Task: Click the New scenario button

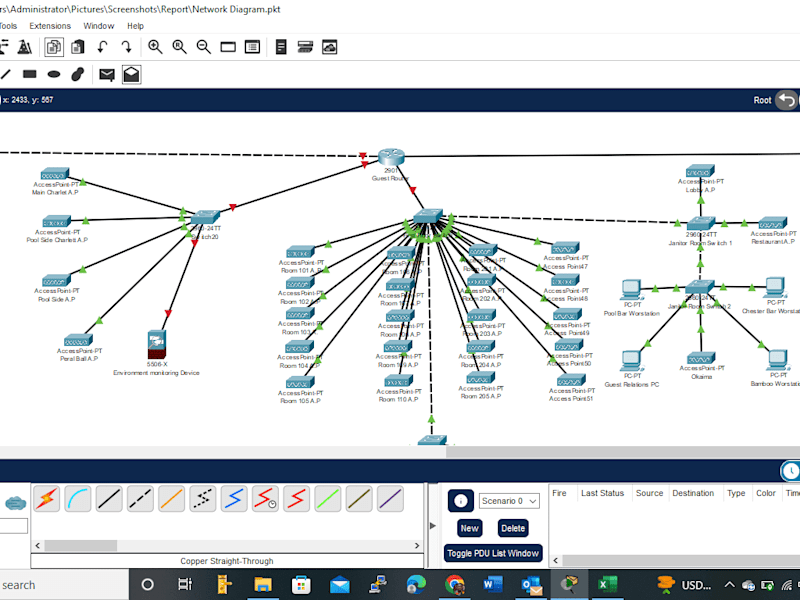Action: (x=469, y=528)
